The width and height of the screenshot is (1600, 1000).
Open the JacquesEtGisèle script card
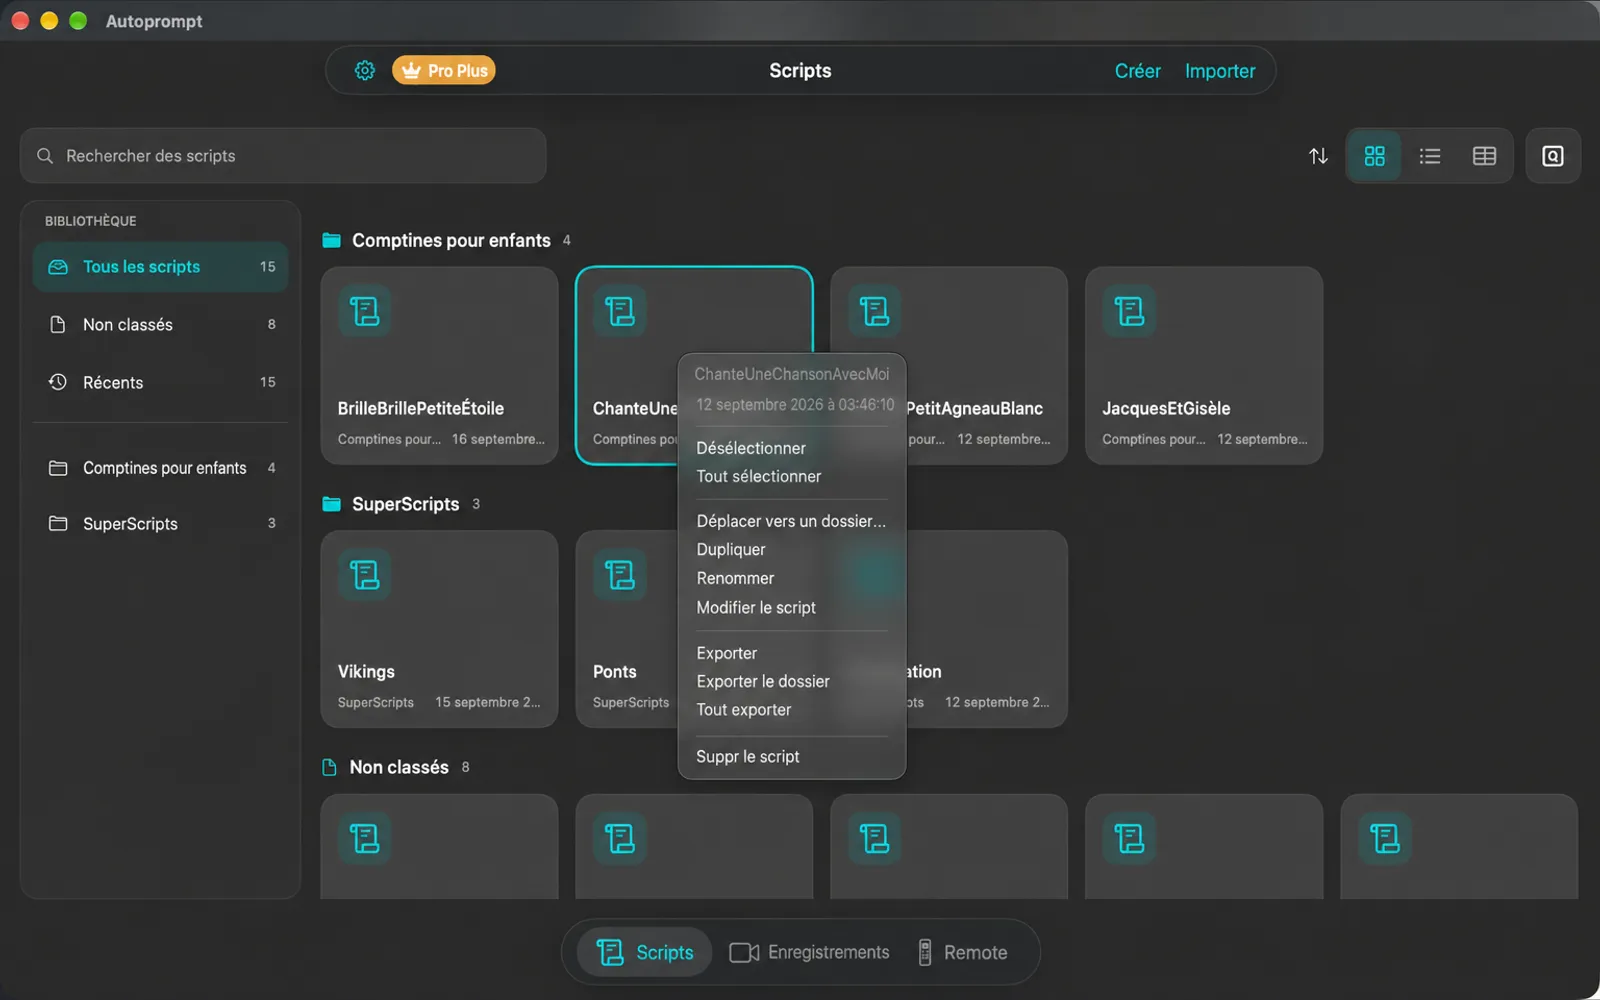coord(1204,365)
